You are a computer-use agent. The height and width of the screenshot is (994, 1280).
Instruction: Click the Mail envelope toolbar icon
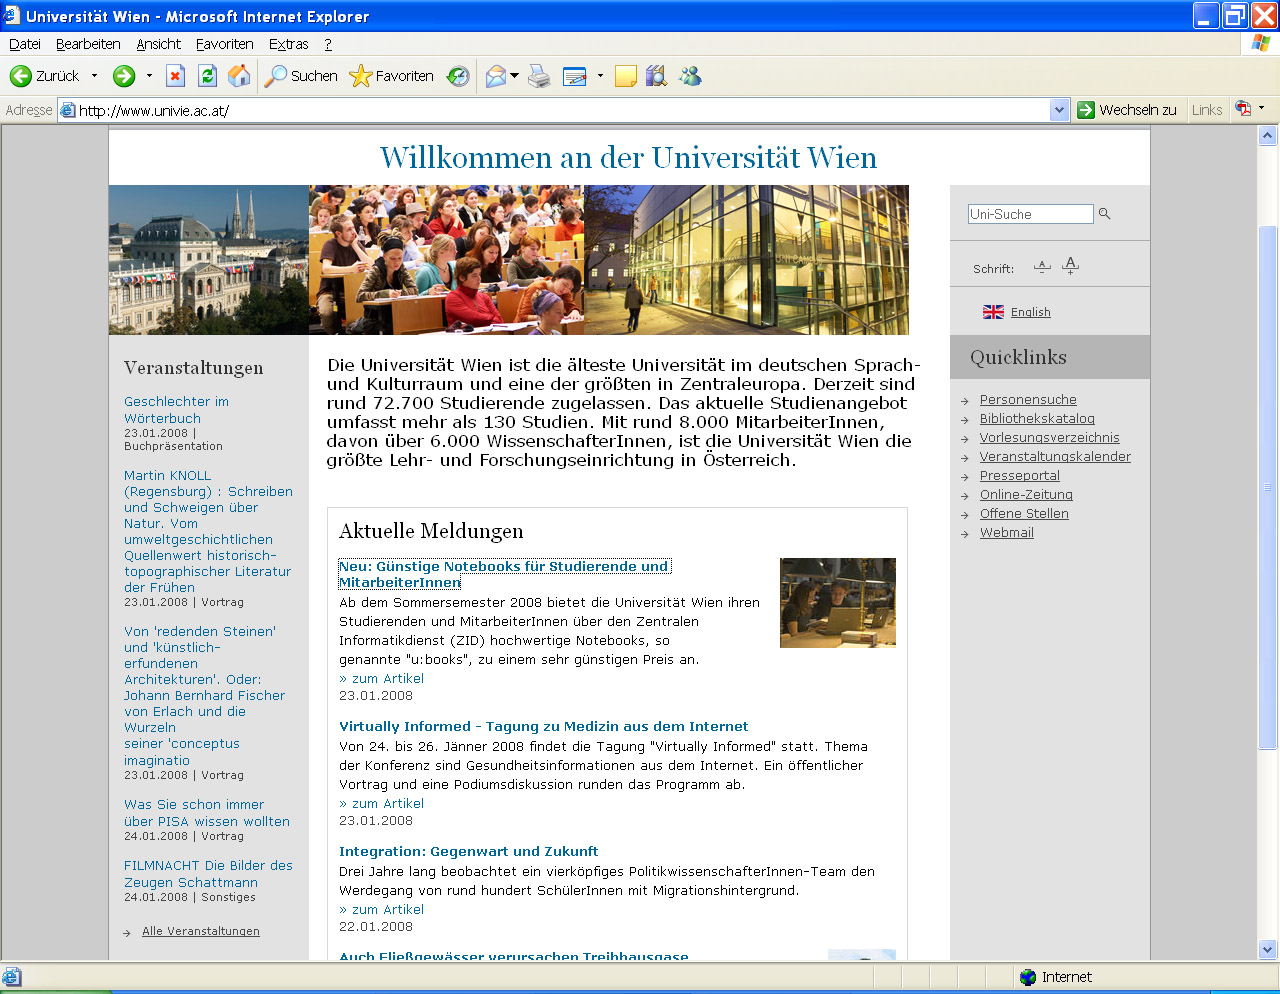pyautogui.click(x=496, y=76)
